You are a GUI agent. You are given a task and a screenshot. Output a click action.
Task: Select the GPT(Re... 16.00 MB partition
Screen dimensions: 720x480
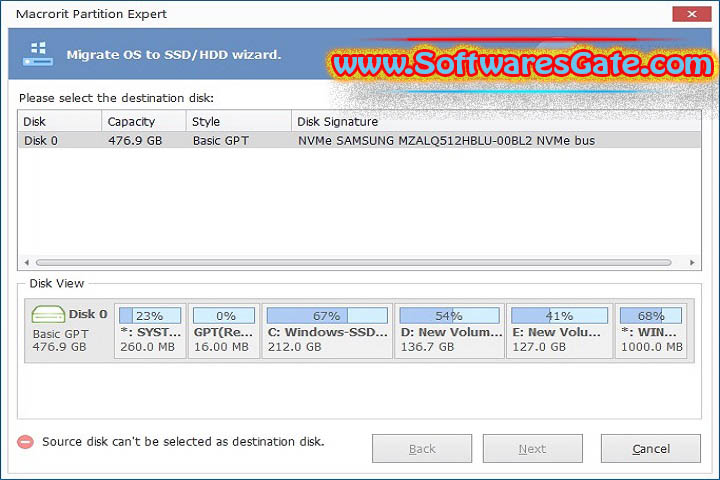tap(224, 331)
